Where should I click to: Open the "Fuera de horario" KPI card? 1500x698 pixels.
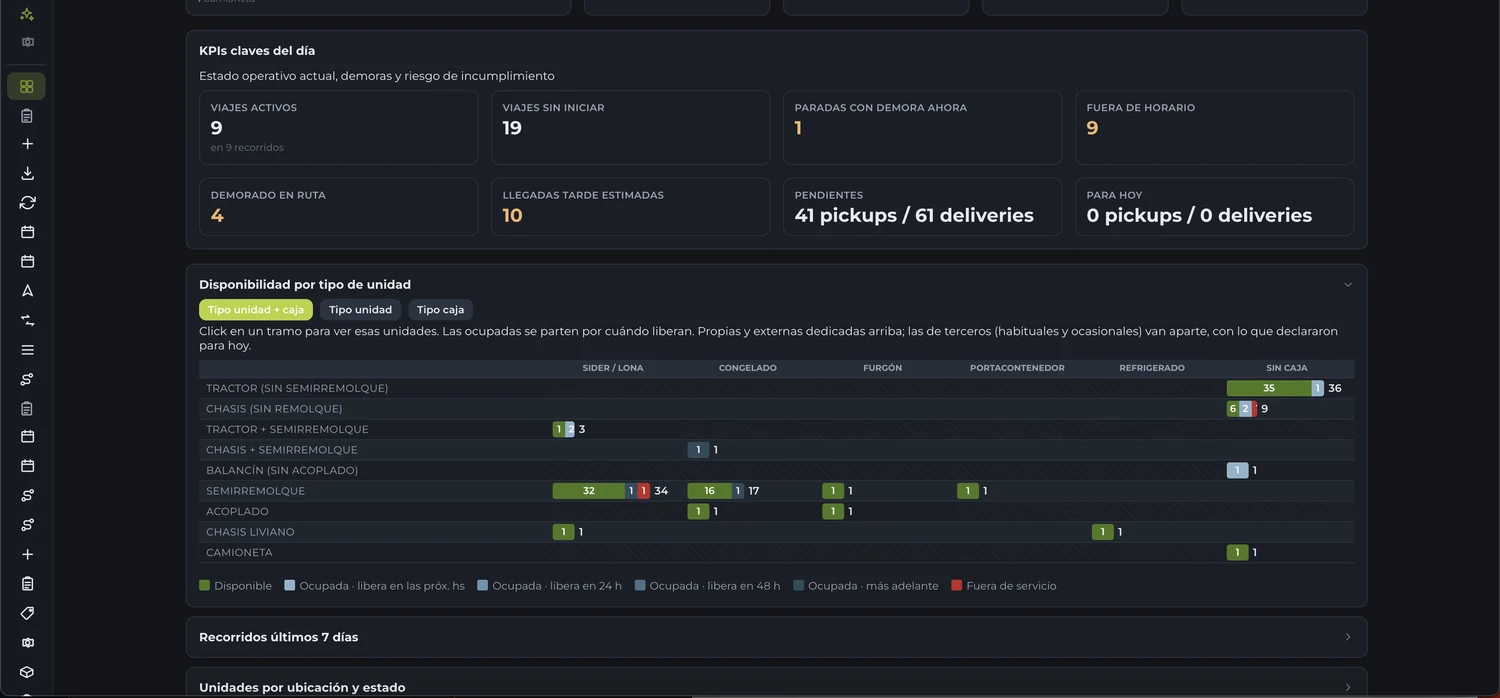pos(1214,127)
